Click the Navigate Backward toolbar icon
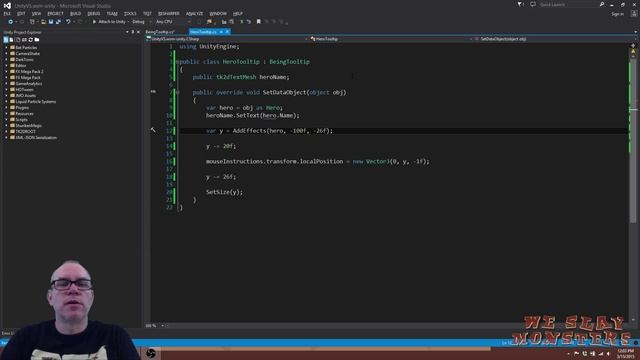Screen dimensions: 640x360 pyautogui.click(x=10, y=22)
